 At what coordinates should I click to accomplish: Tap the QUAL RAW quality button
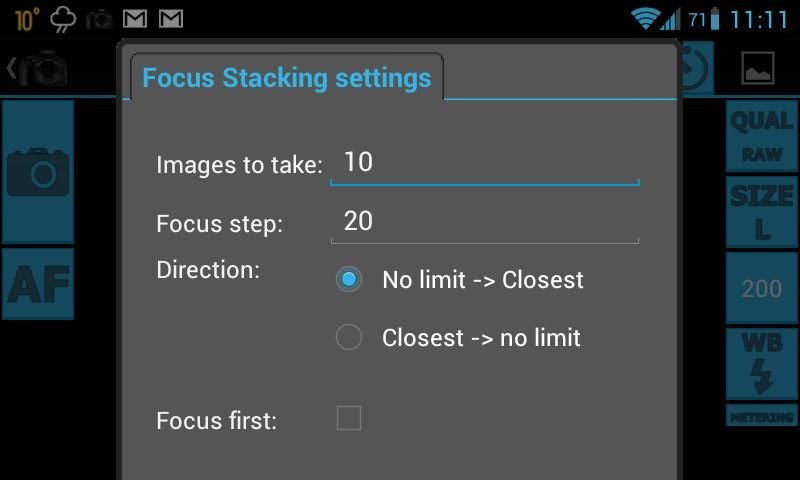[762, 136]
